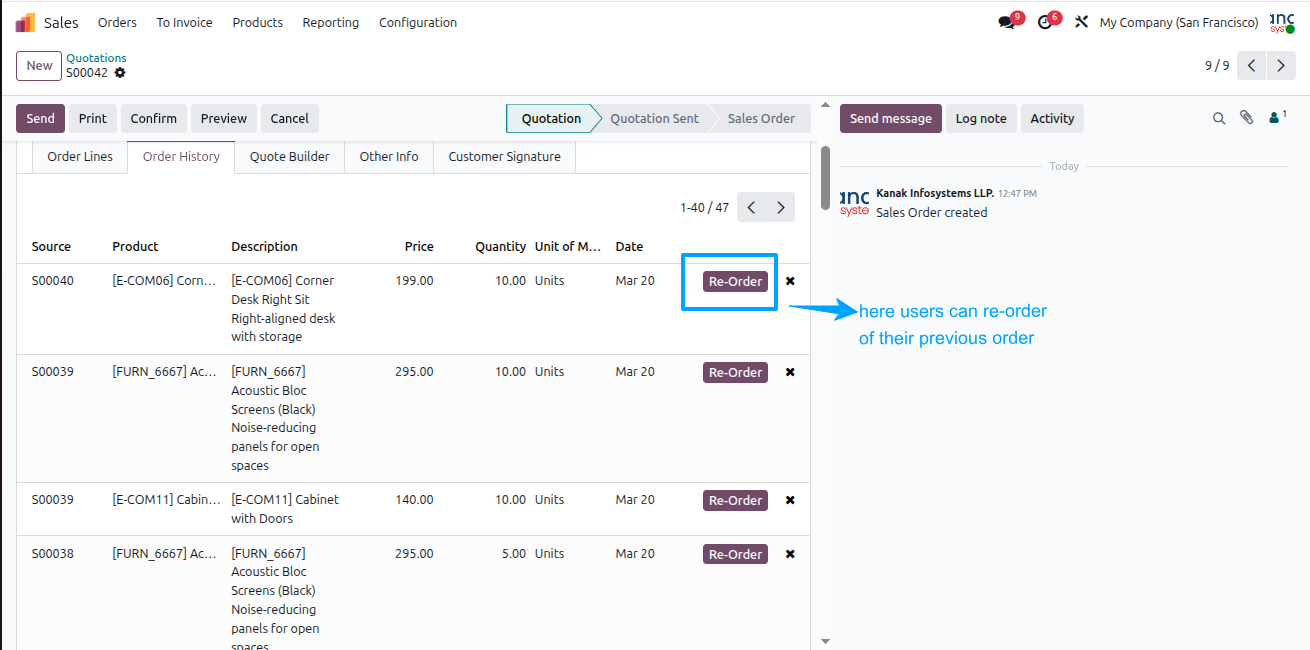1310x650 pixels.
Task: Click the scrollbar down arrow
Action: 825,641
